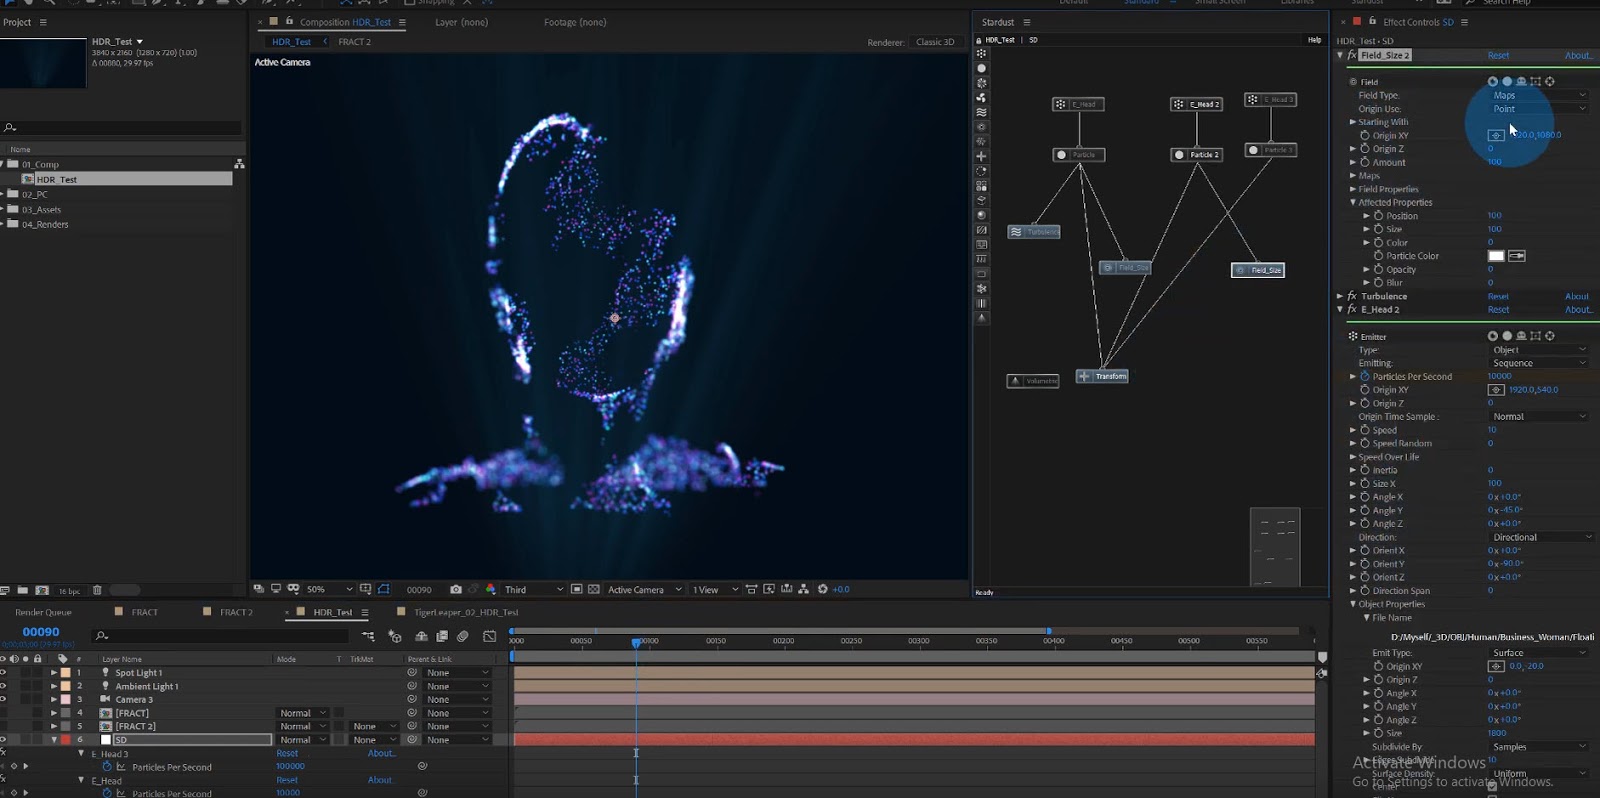Image resolution: width=1600 pixels, height=798 pixels.
Task: Select the Volumetric triangle icon in Stardust toolbar
Action: (x=981, y=318)
